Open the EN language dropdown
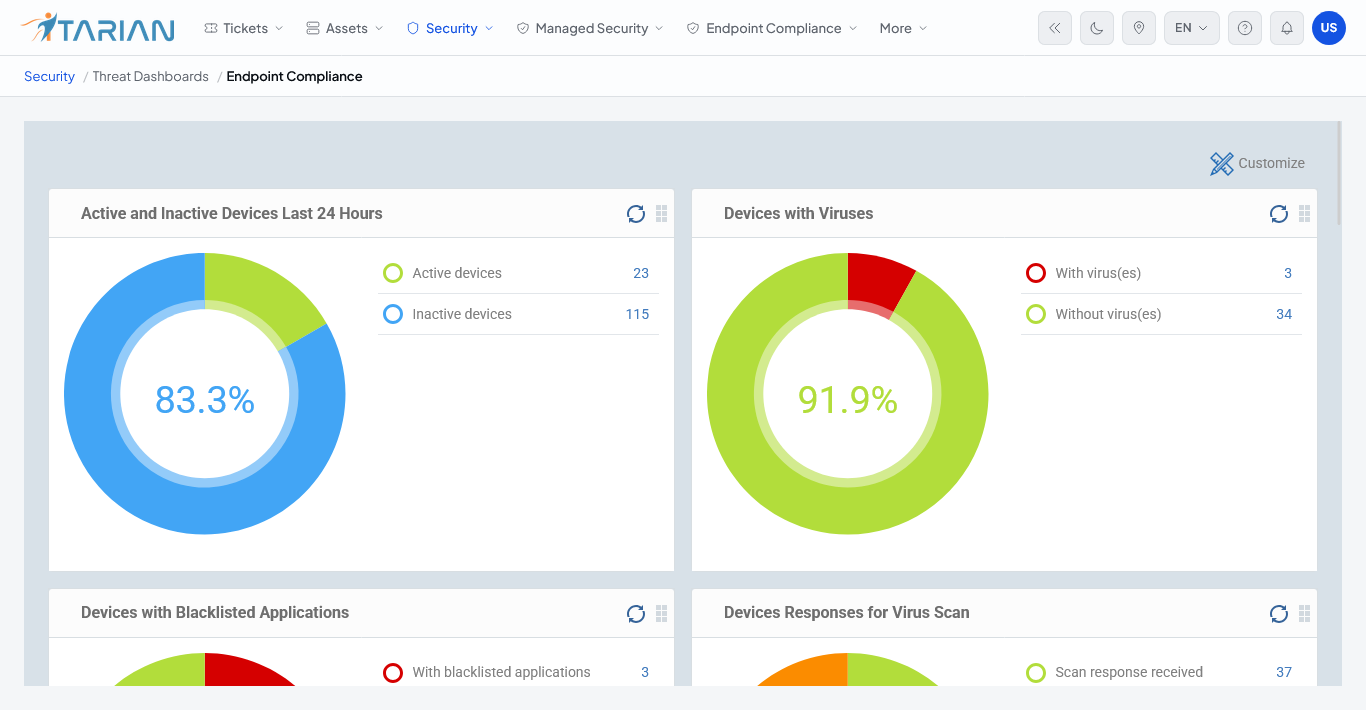The width and height of the screenshot is (1366, 710). [x=1192, y=28]
